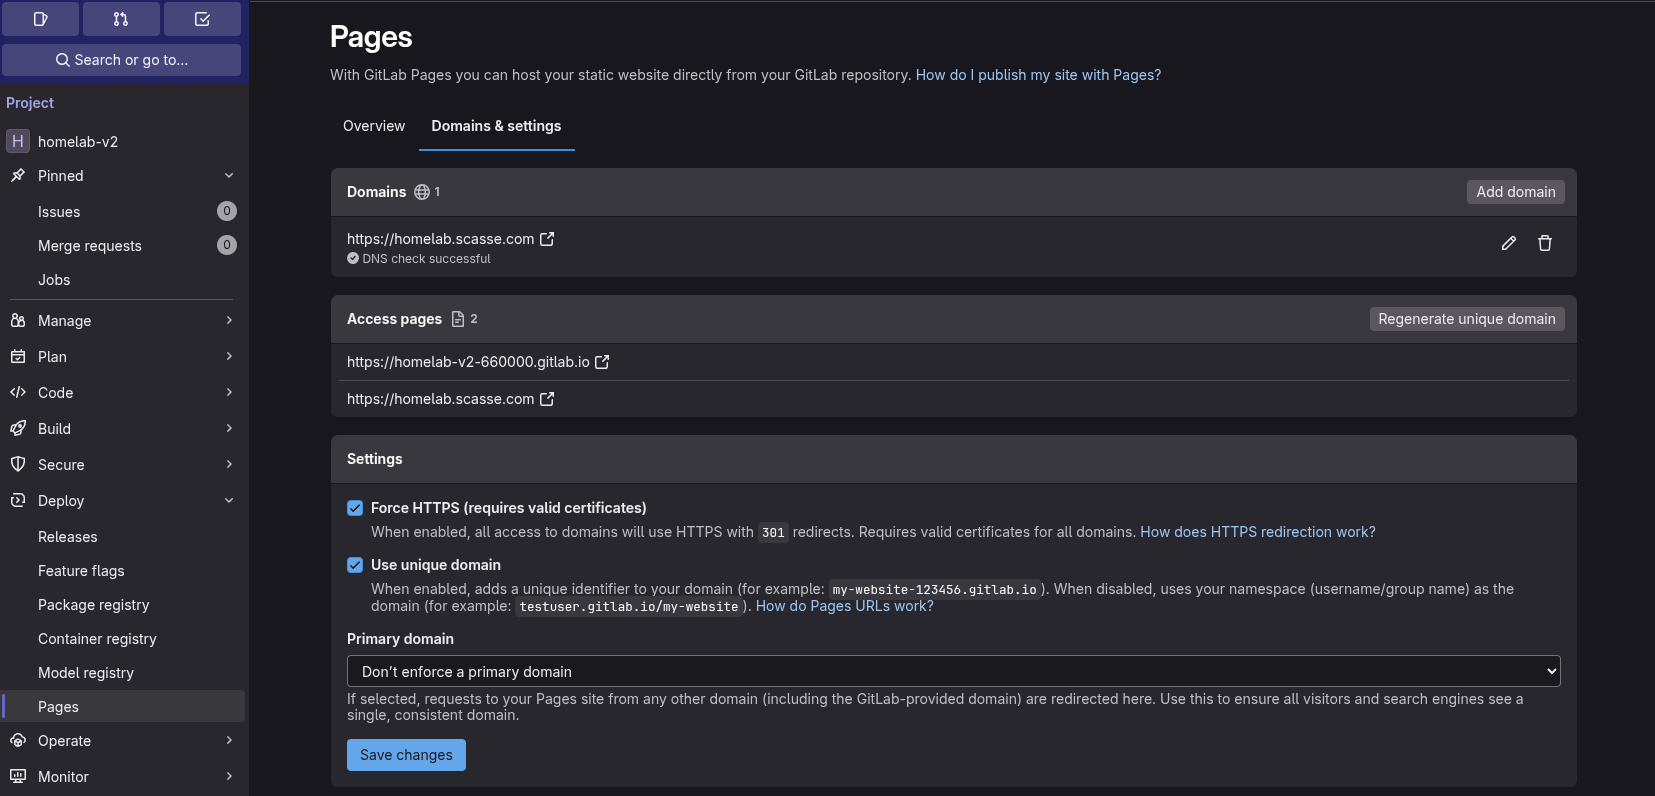
Task: Click the Search or go to field
Action: 122,59
